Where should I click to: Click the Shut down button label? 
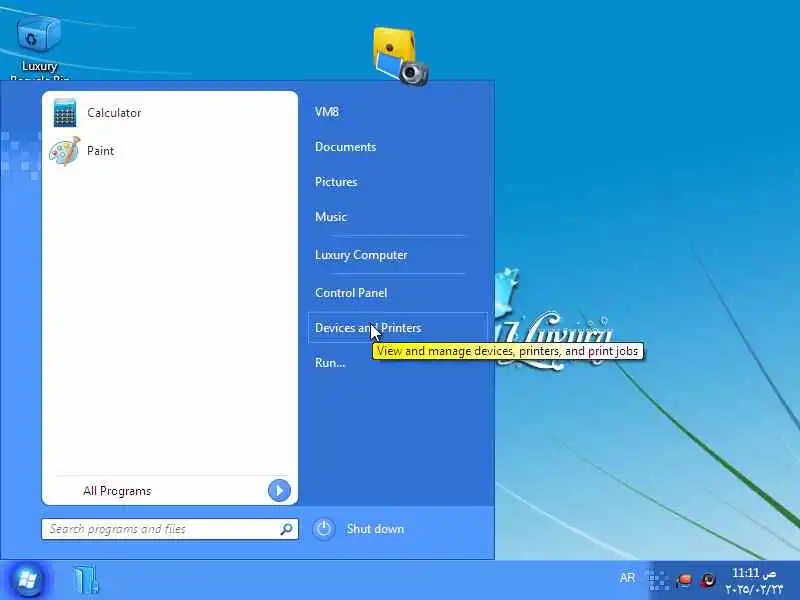(376, 529)
